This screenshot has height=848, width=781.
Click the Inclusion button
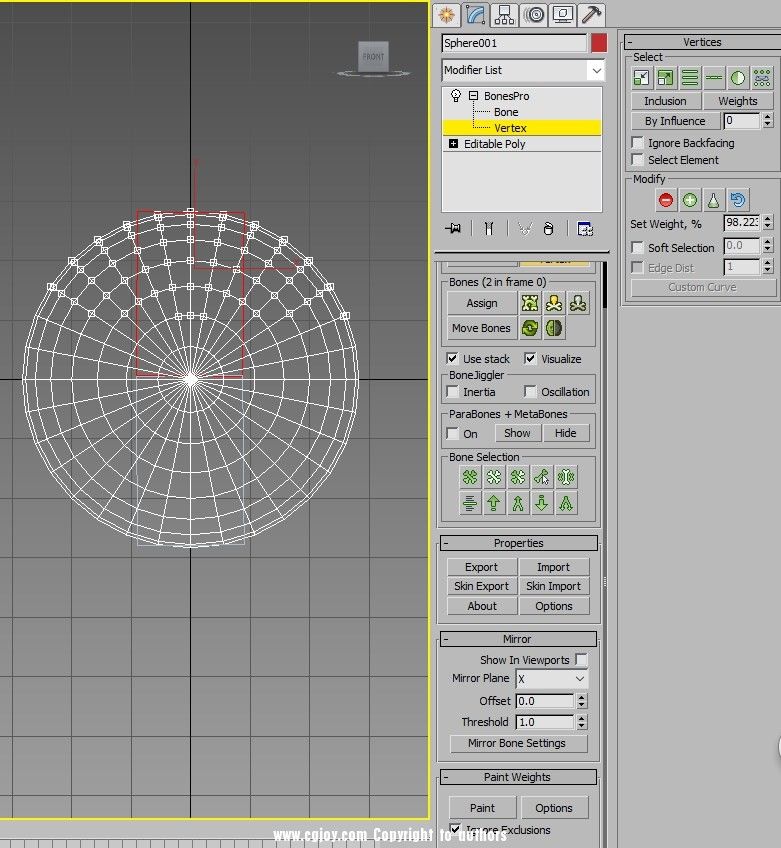point(665,101)
